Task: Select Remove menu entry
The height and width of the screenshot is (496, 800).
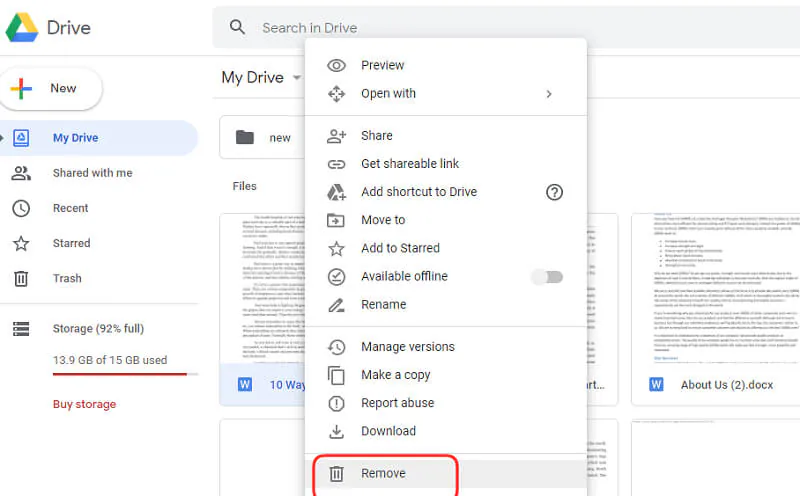Action: click(446, 474)
